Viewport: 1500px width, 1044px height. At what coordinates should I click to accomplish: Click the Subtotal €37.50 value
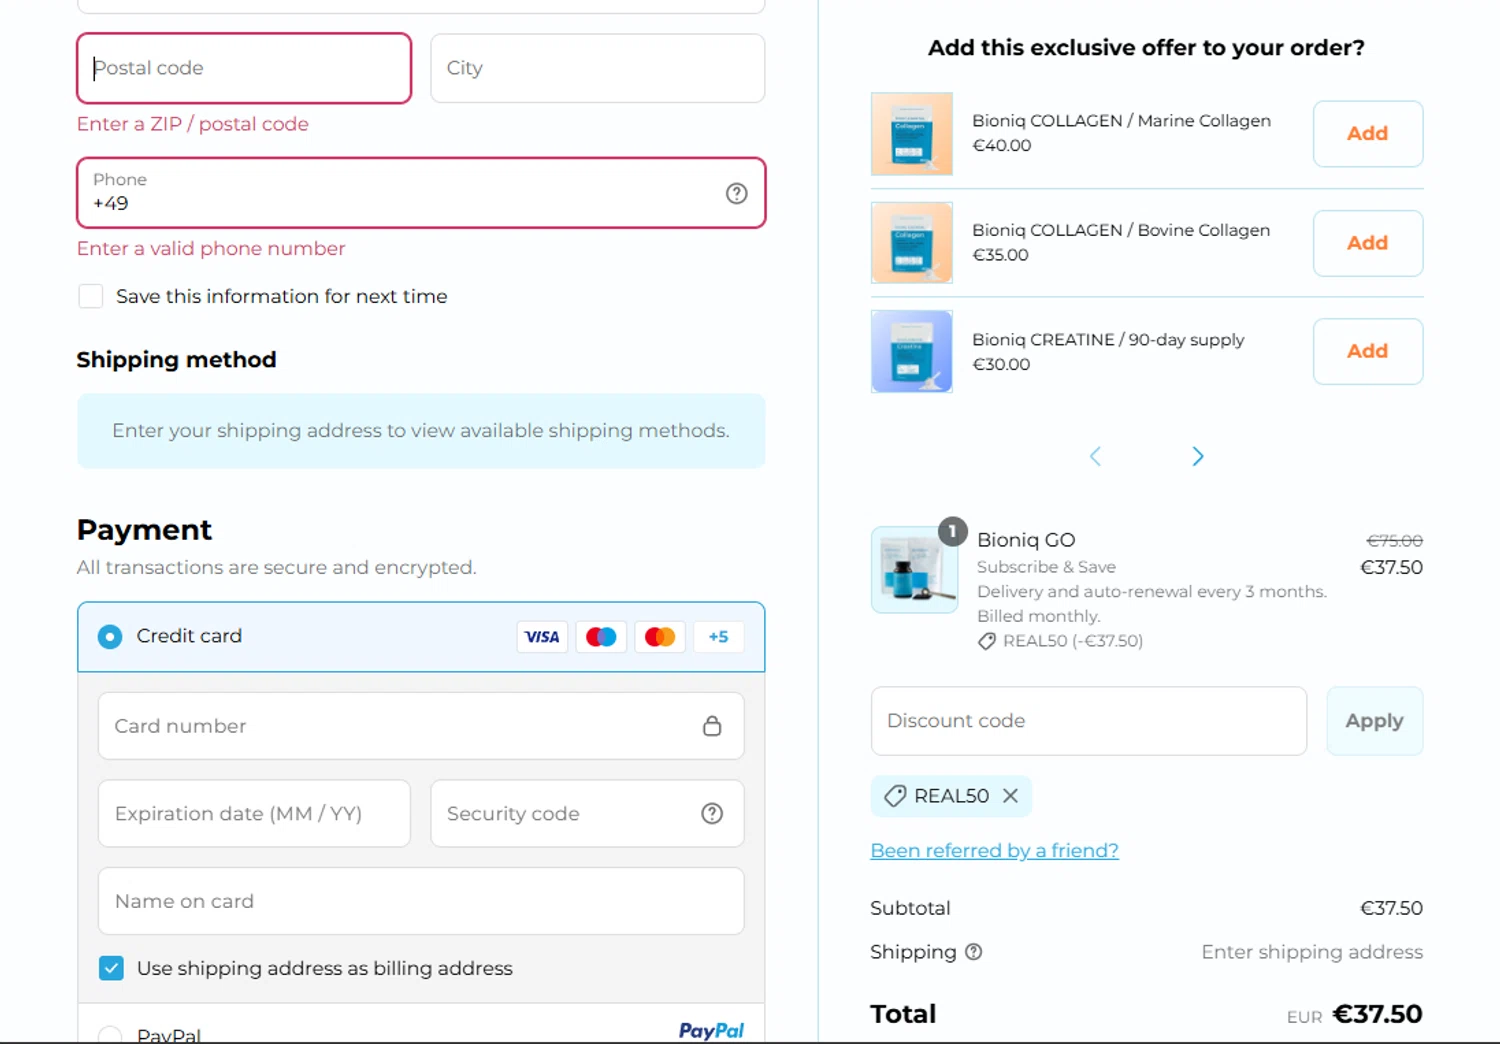[x=1391, y=908]
